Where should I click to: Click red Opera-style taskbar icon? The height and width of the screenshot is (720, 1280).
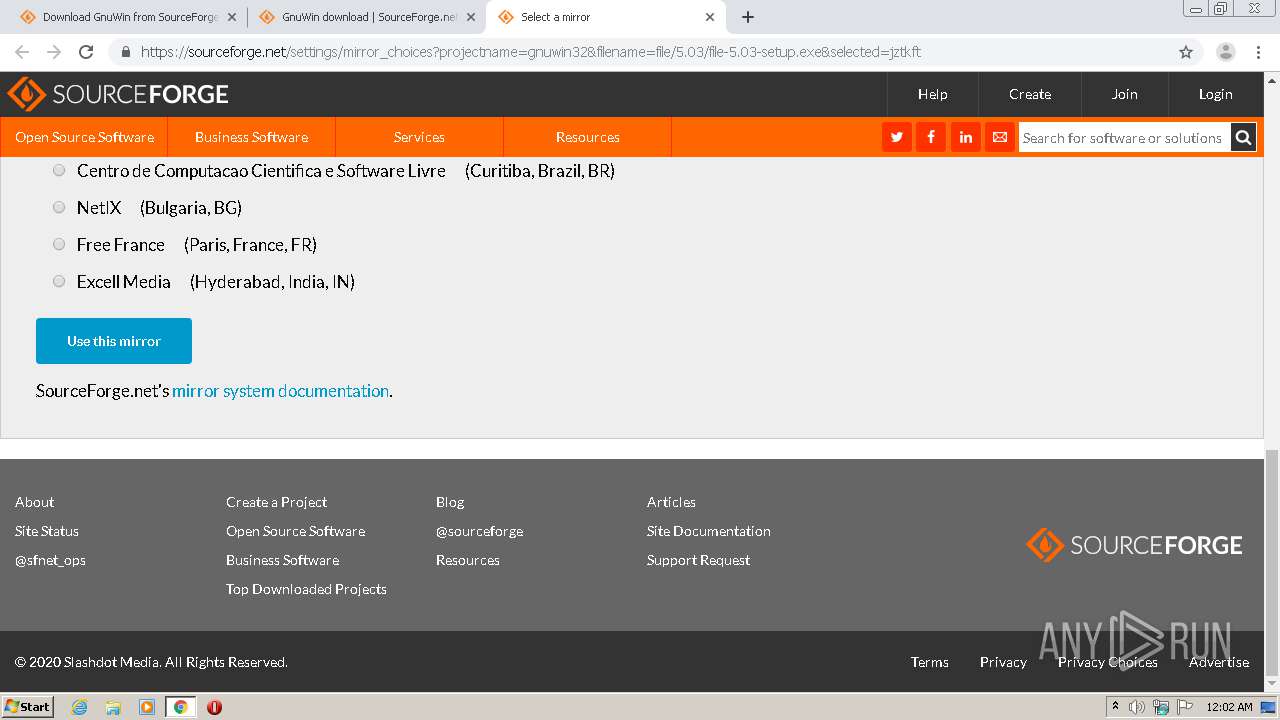tap(214, 707)
